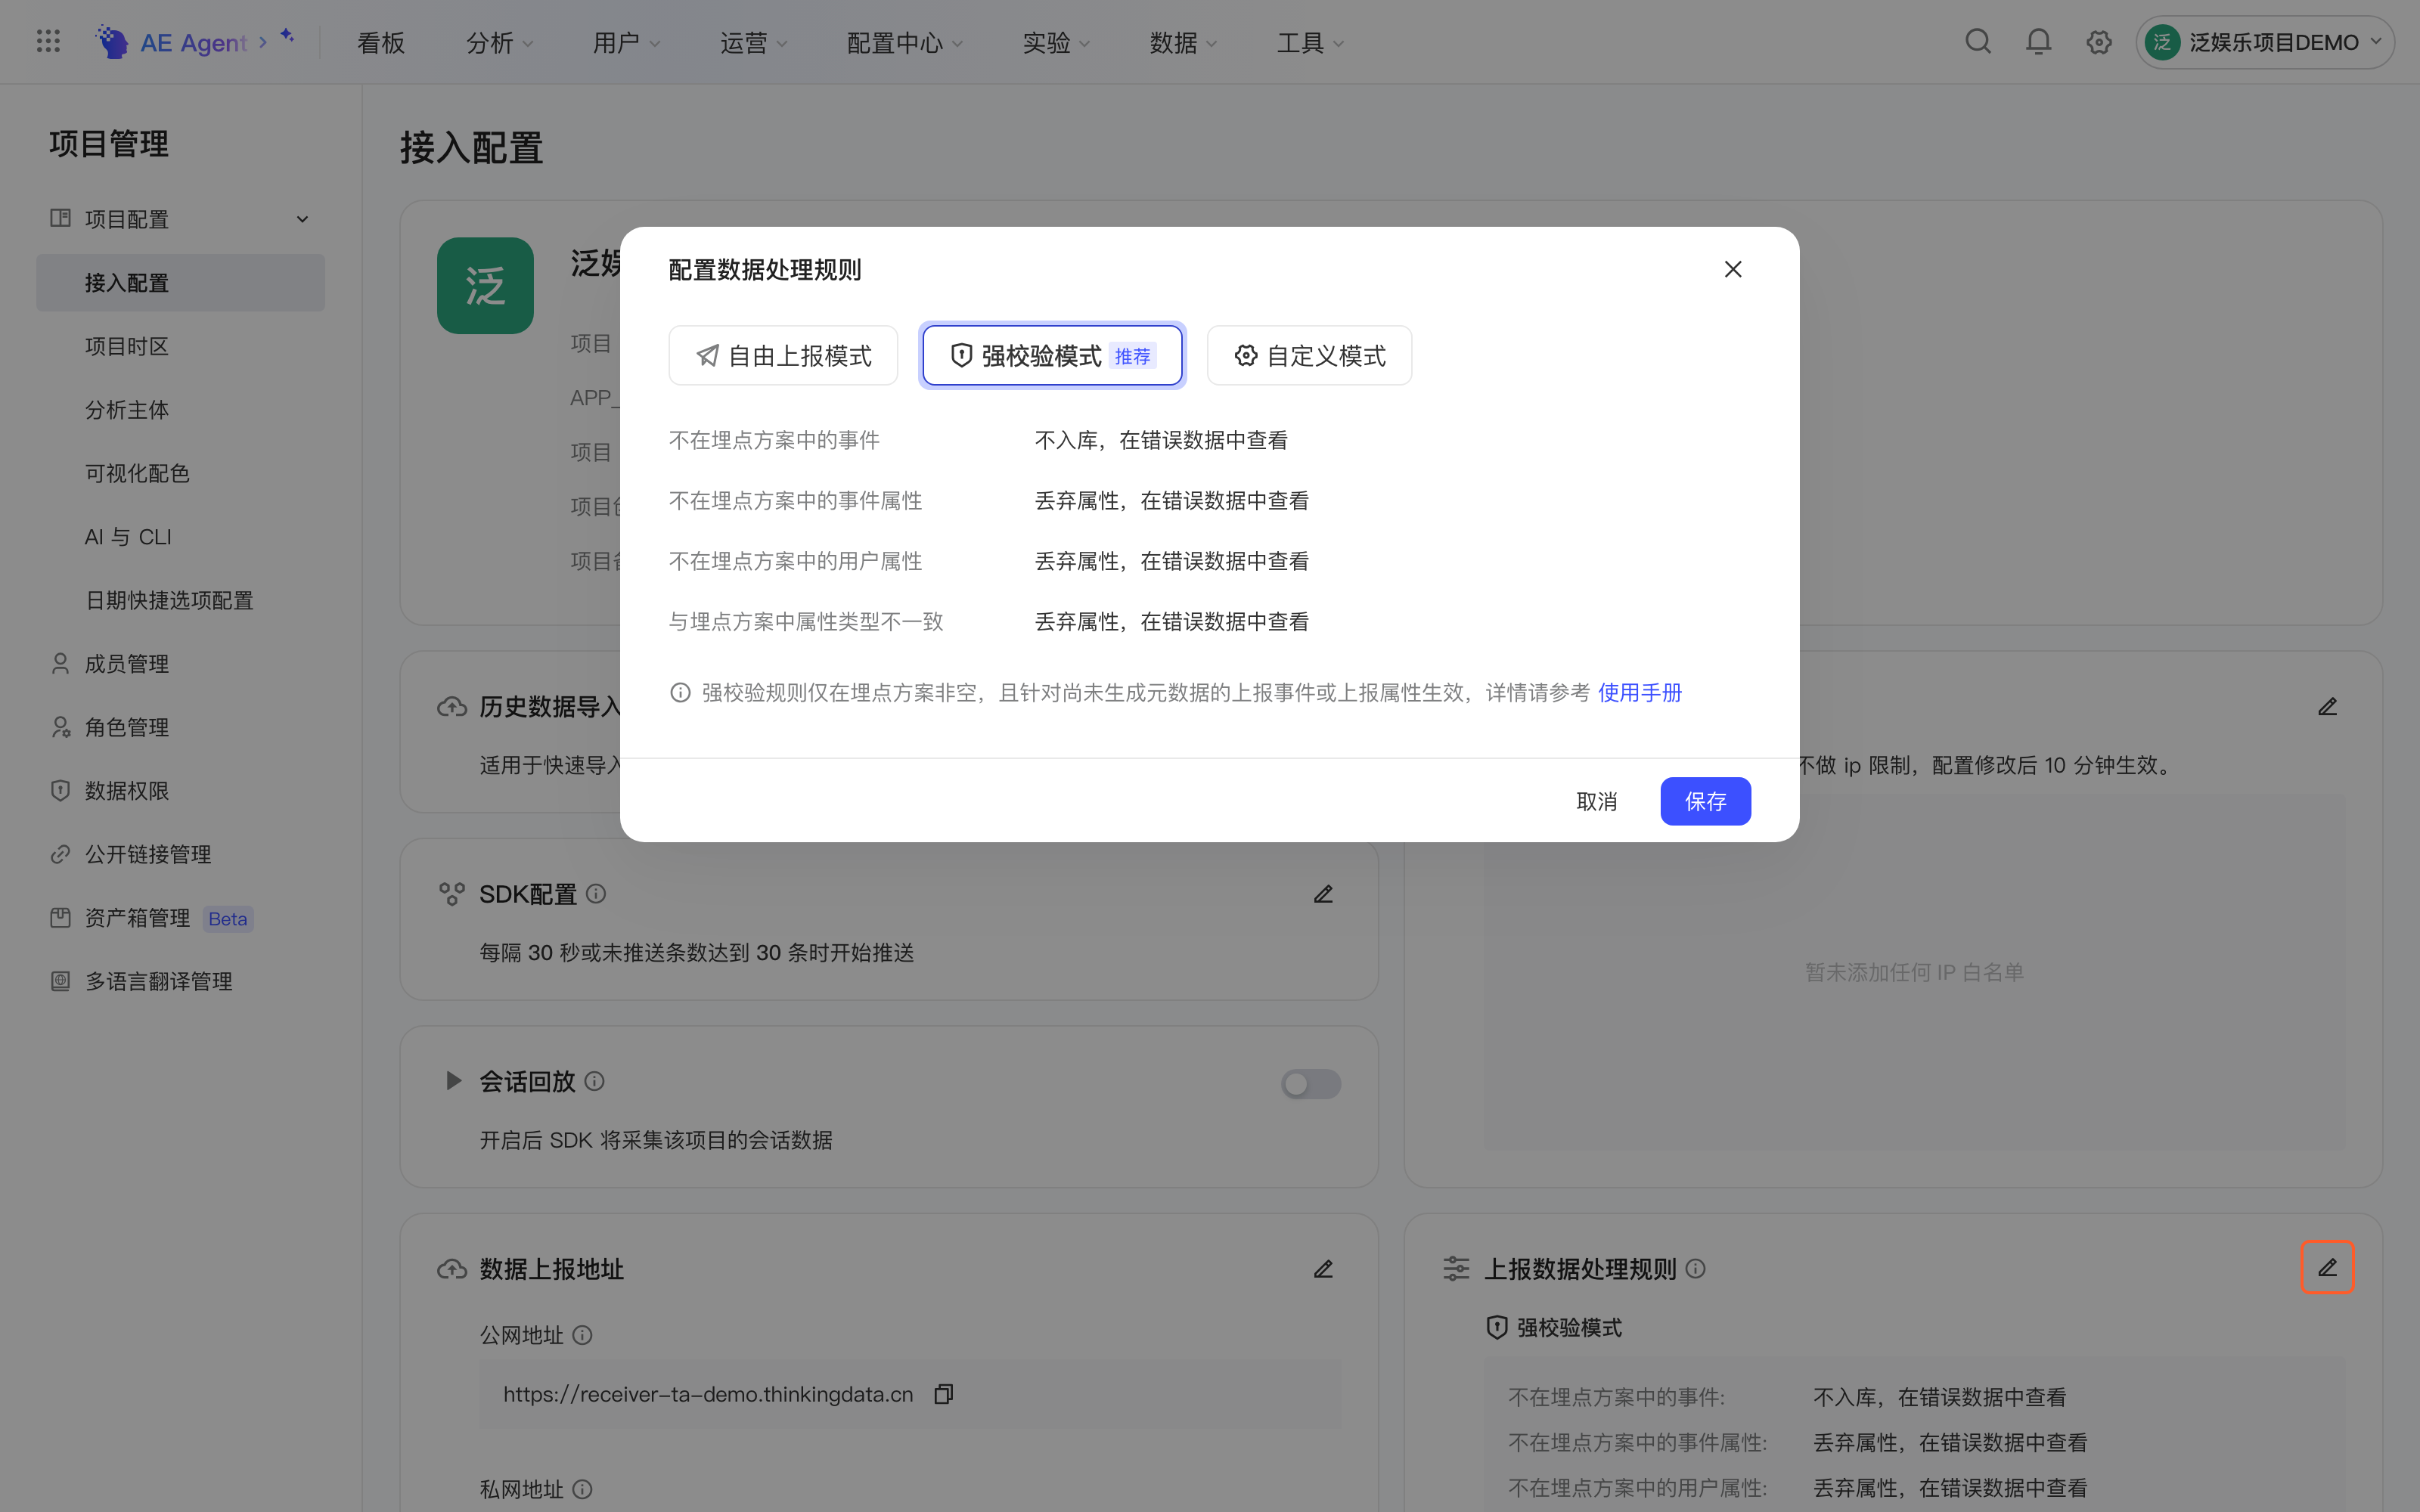The height and width of the screenshot is (1512, 2420).
Task: Go to 看板 in top navigation
Action: [381, 43]
